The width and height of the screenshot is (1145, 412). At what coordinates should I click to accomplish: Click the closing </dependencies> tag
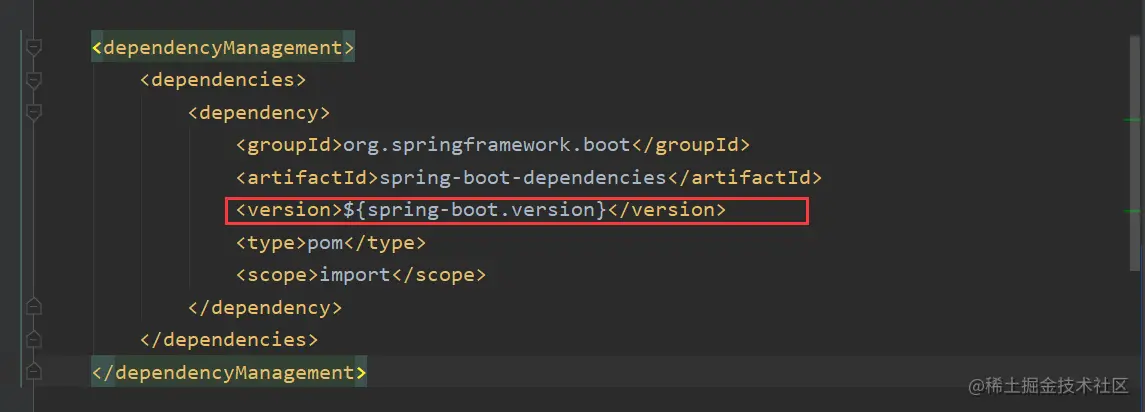tap(229, 340)
